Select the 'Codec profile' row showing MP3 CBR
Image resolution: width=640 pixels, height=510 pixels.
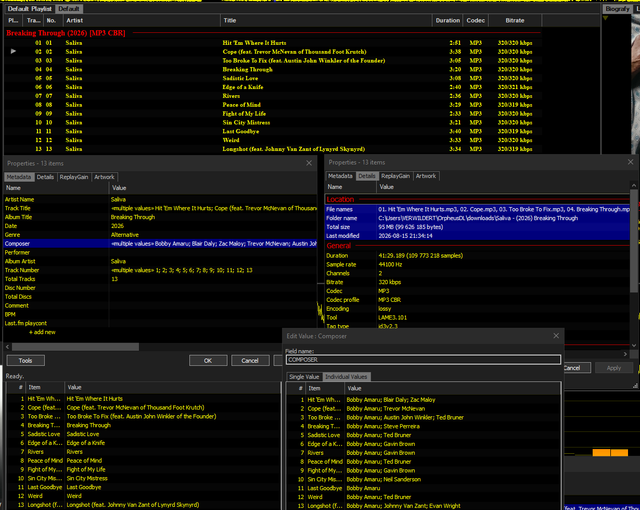coord(478,300)
